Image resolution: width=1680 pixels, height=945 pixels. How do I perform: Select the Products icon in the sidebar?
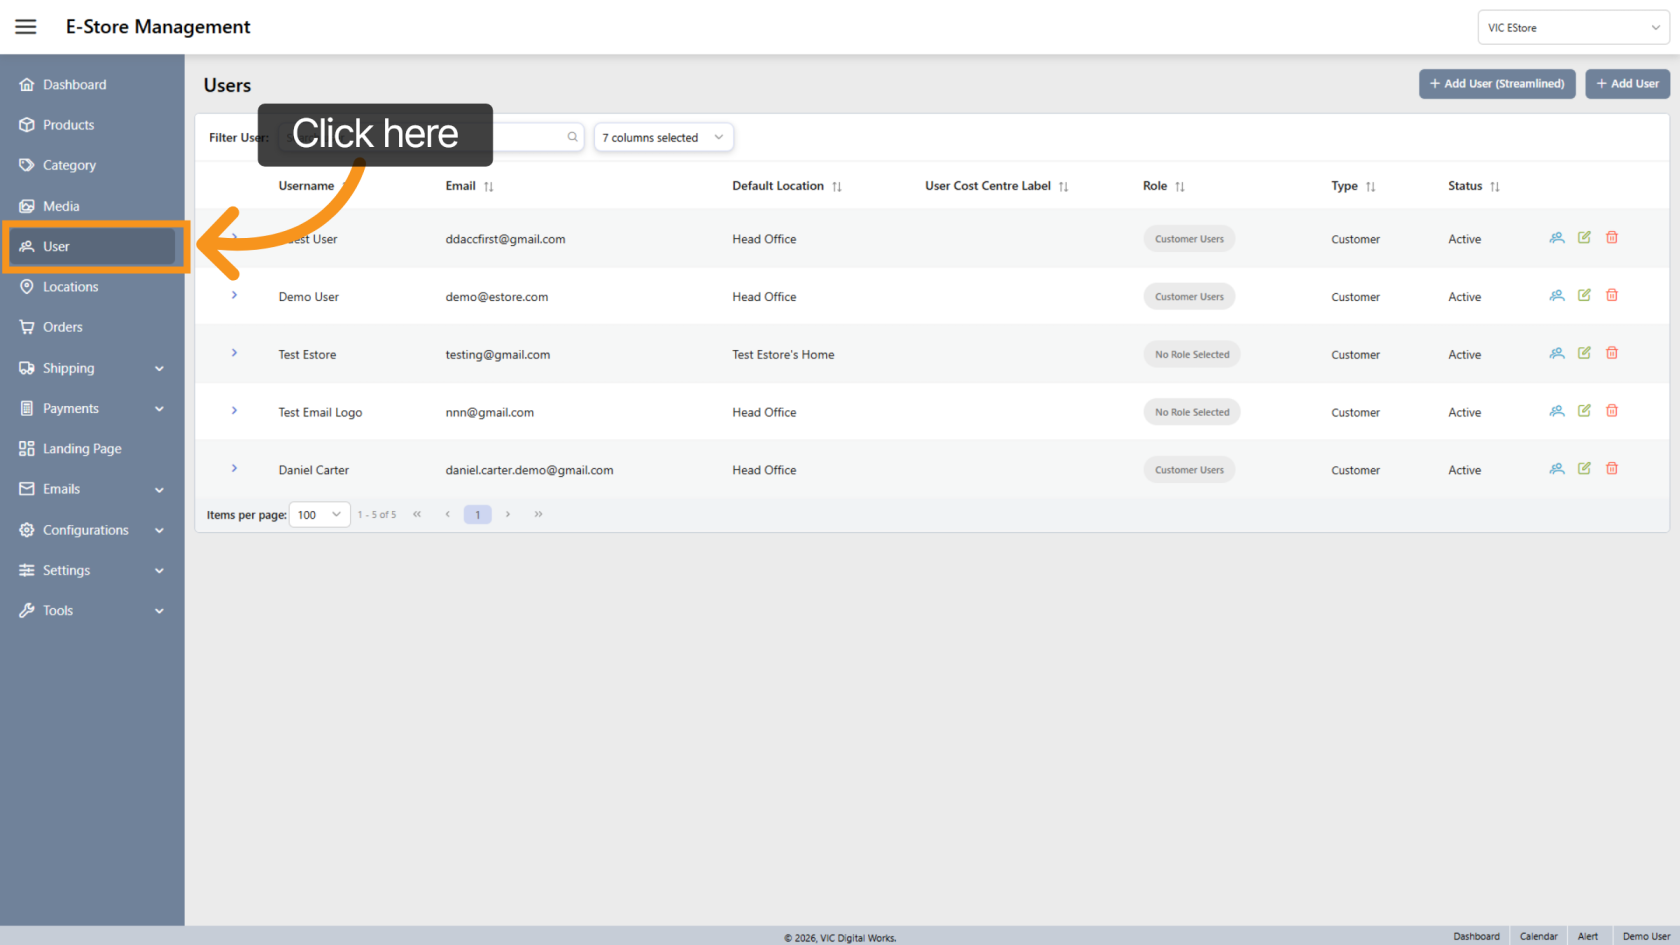tap(27, 124)
